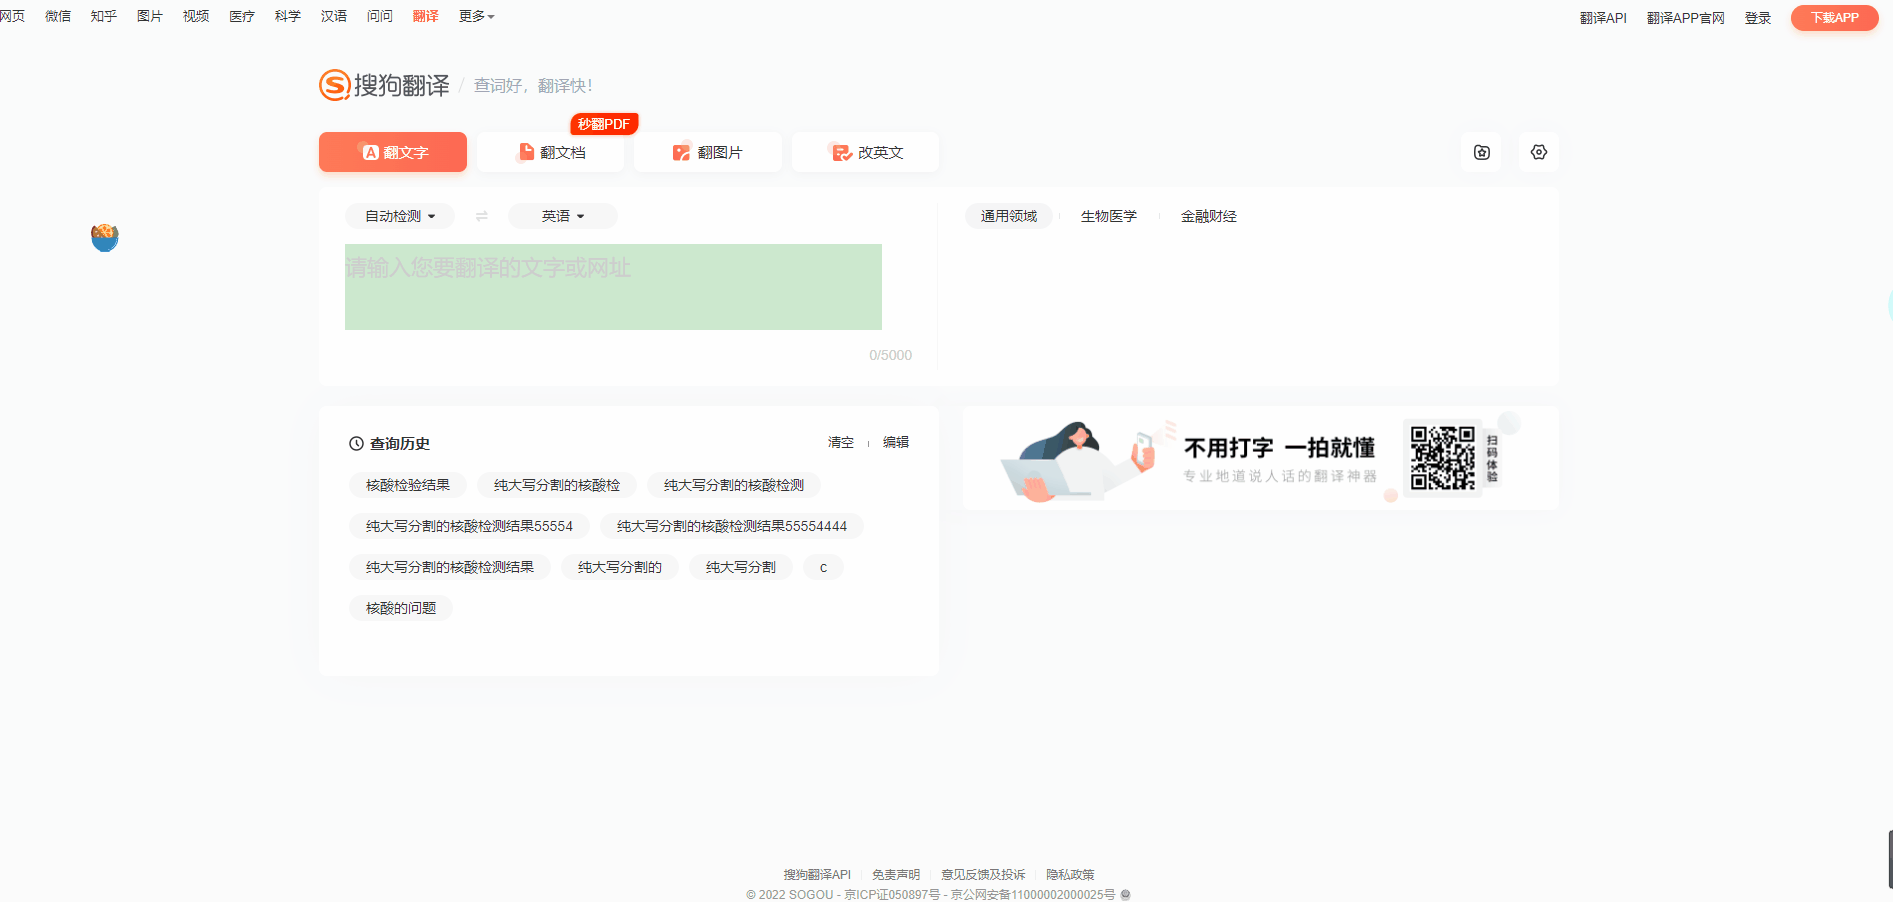Open 图片 in top navigation

[x=150, y=16]
